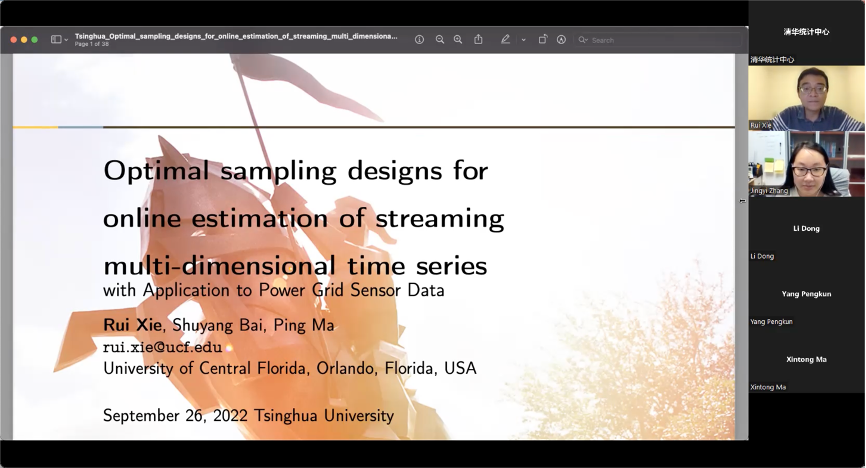Click the Share icon in the toolbar

click(478, 40)
